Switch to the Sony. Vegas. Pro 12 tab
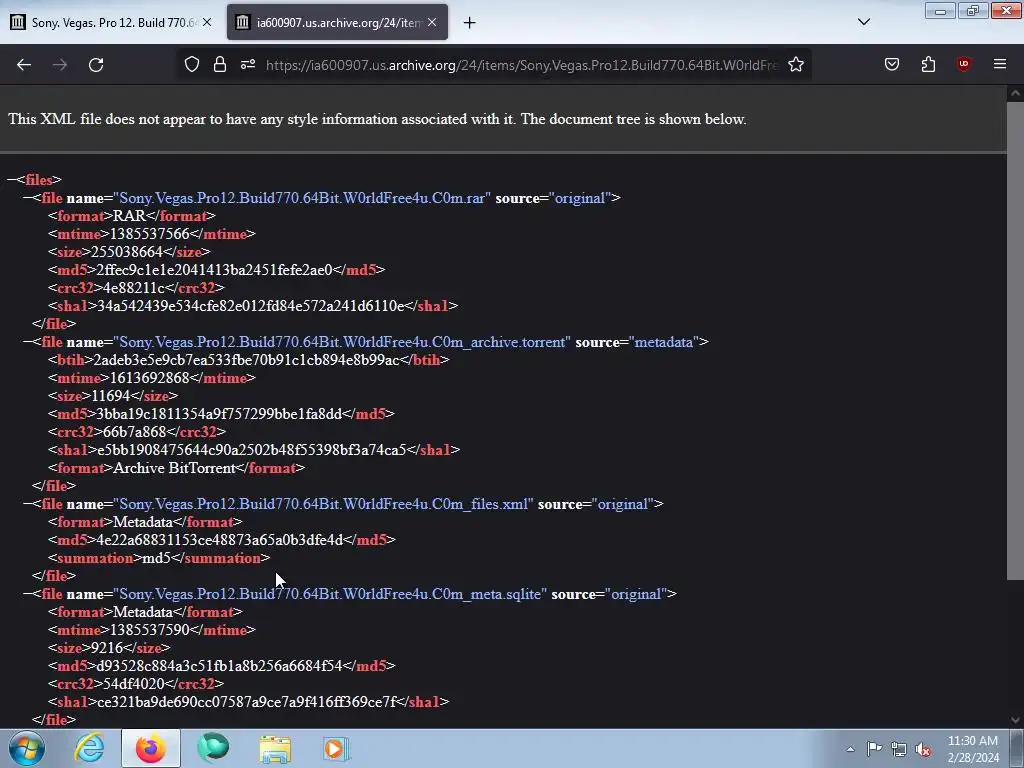This screenshot has height=768, width=1024. pos(112,22)
